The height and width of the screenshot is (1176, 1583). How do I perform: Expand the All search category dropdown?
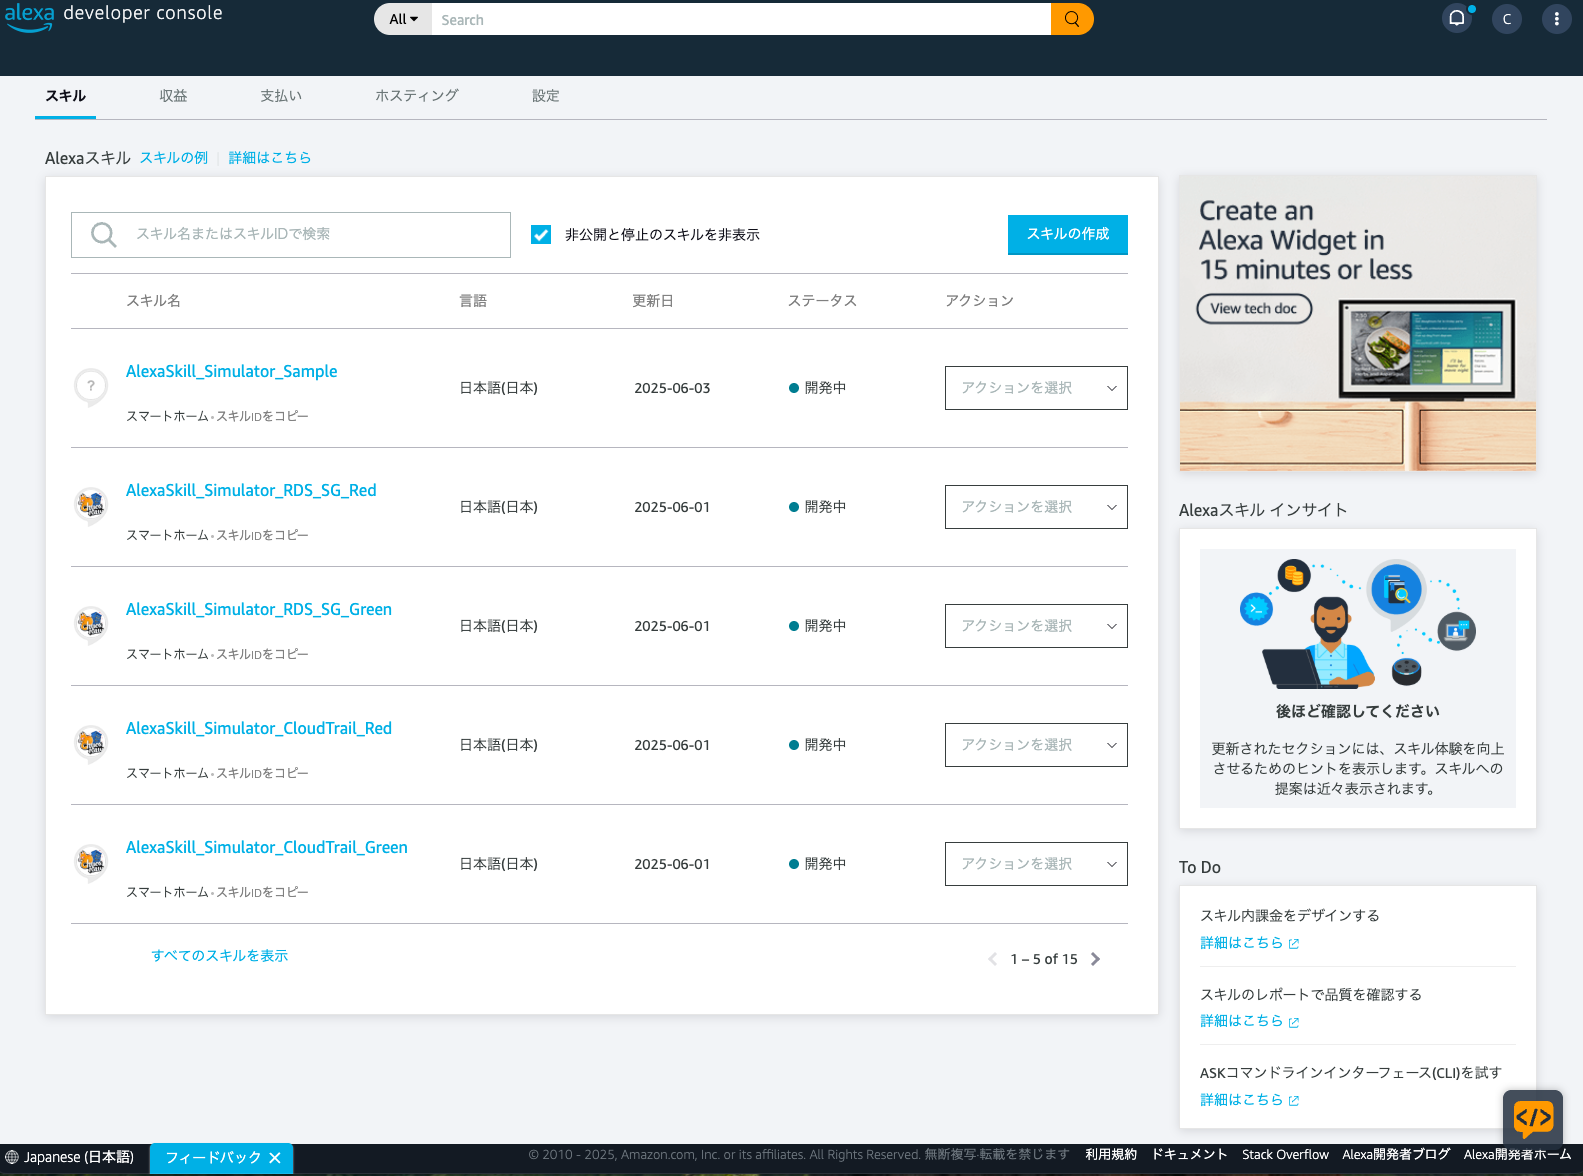(x=403, y=19)
